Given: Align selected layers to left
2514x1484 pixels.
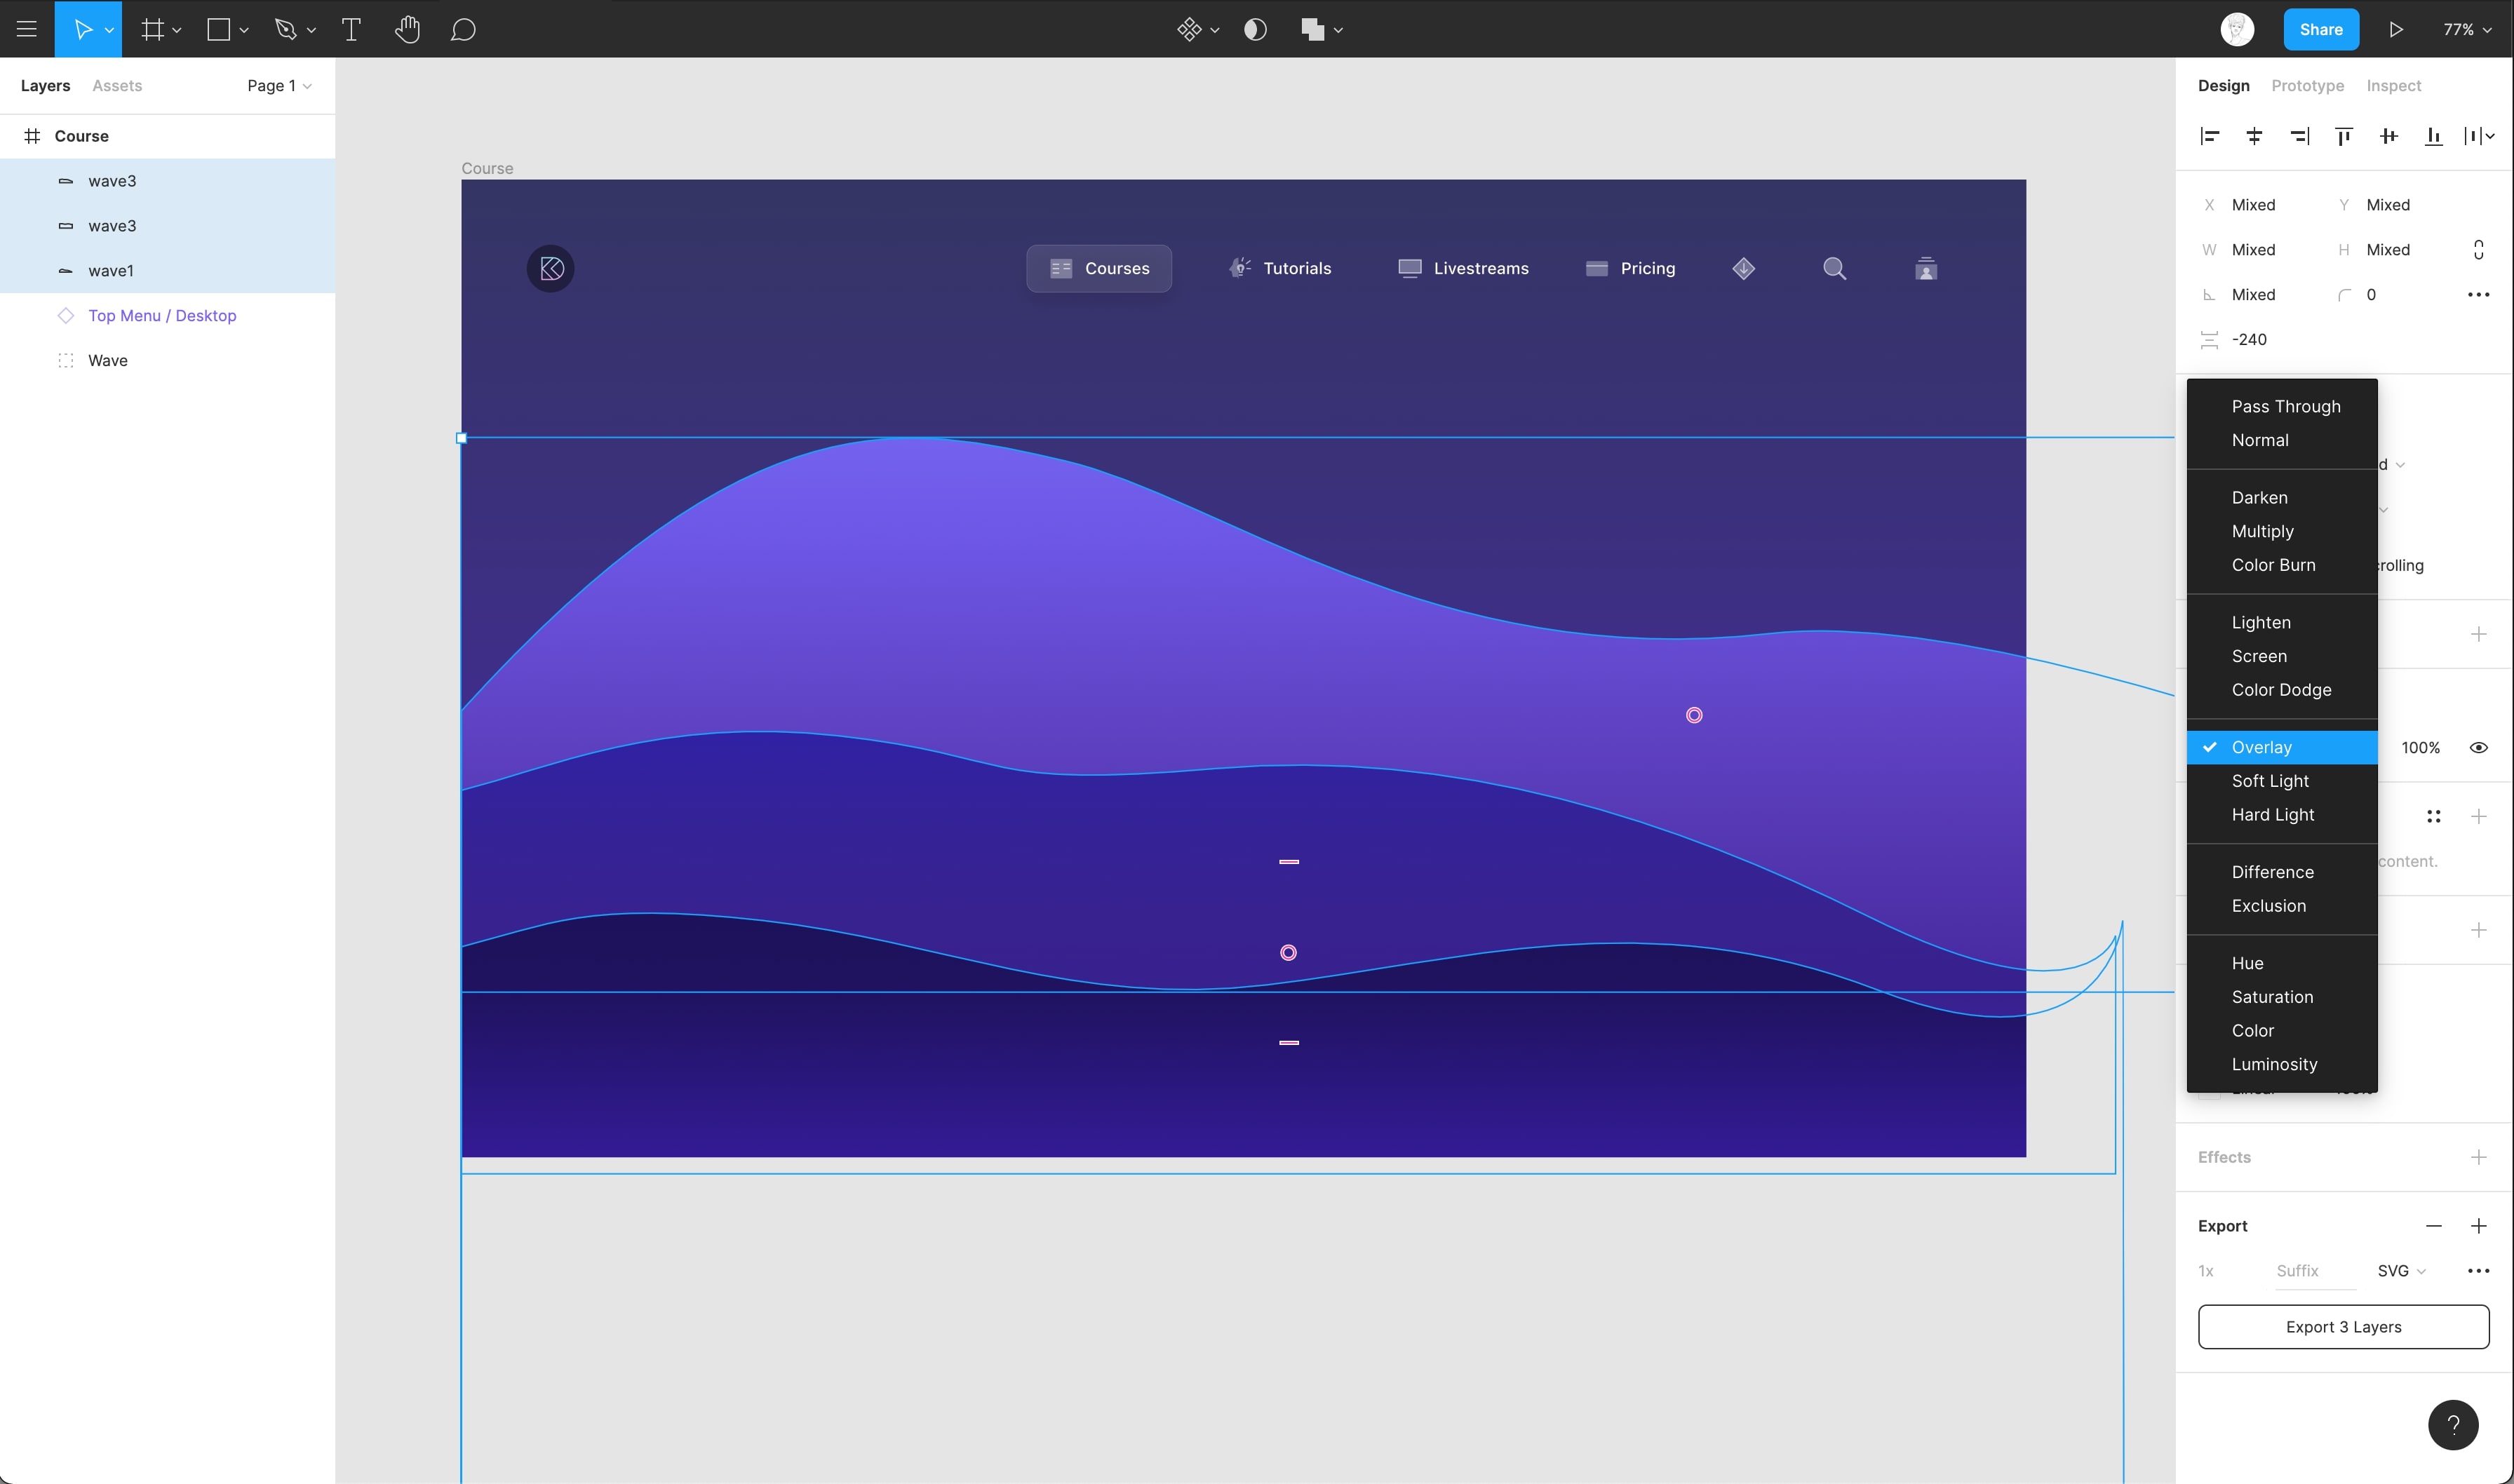Looking at the screenshot, I should 2210,136.
